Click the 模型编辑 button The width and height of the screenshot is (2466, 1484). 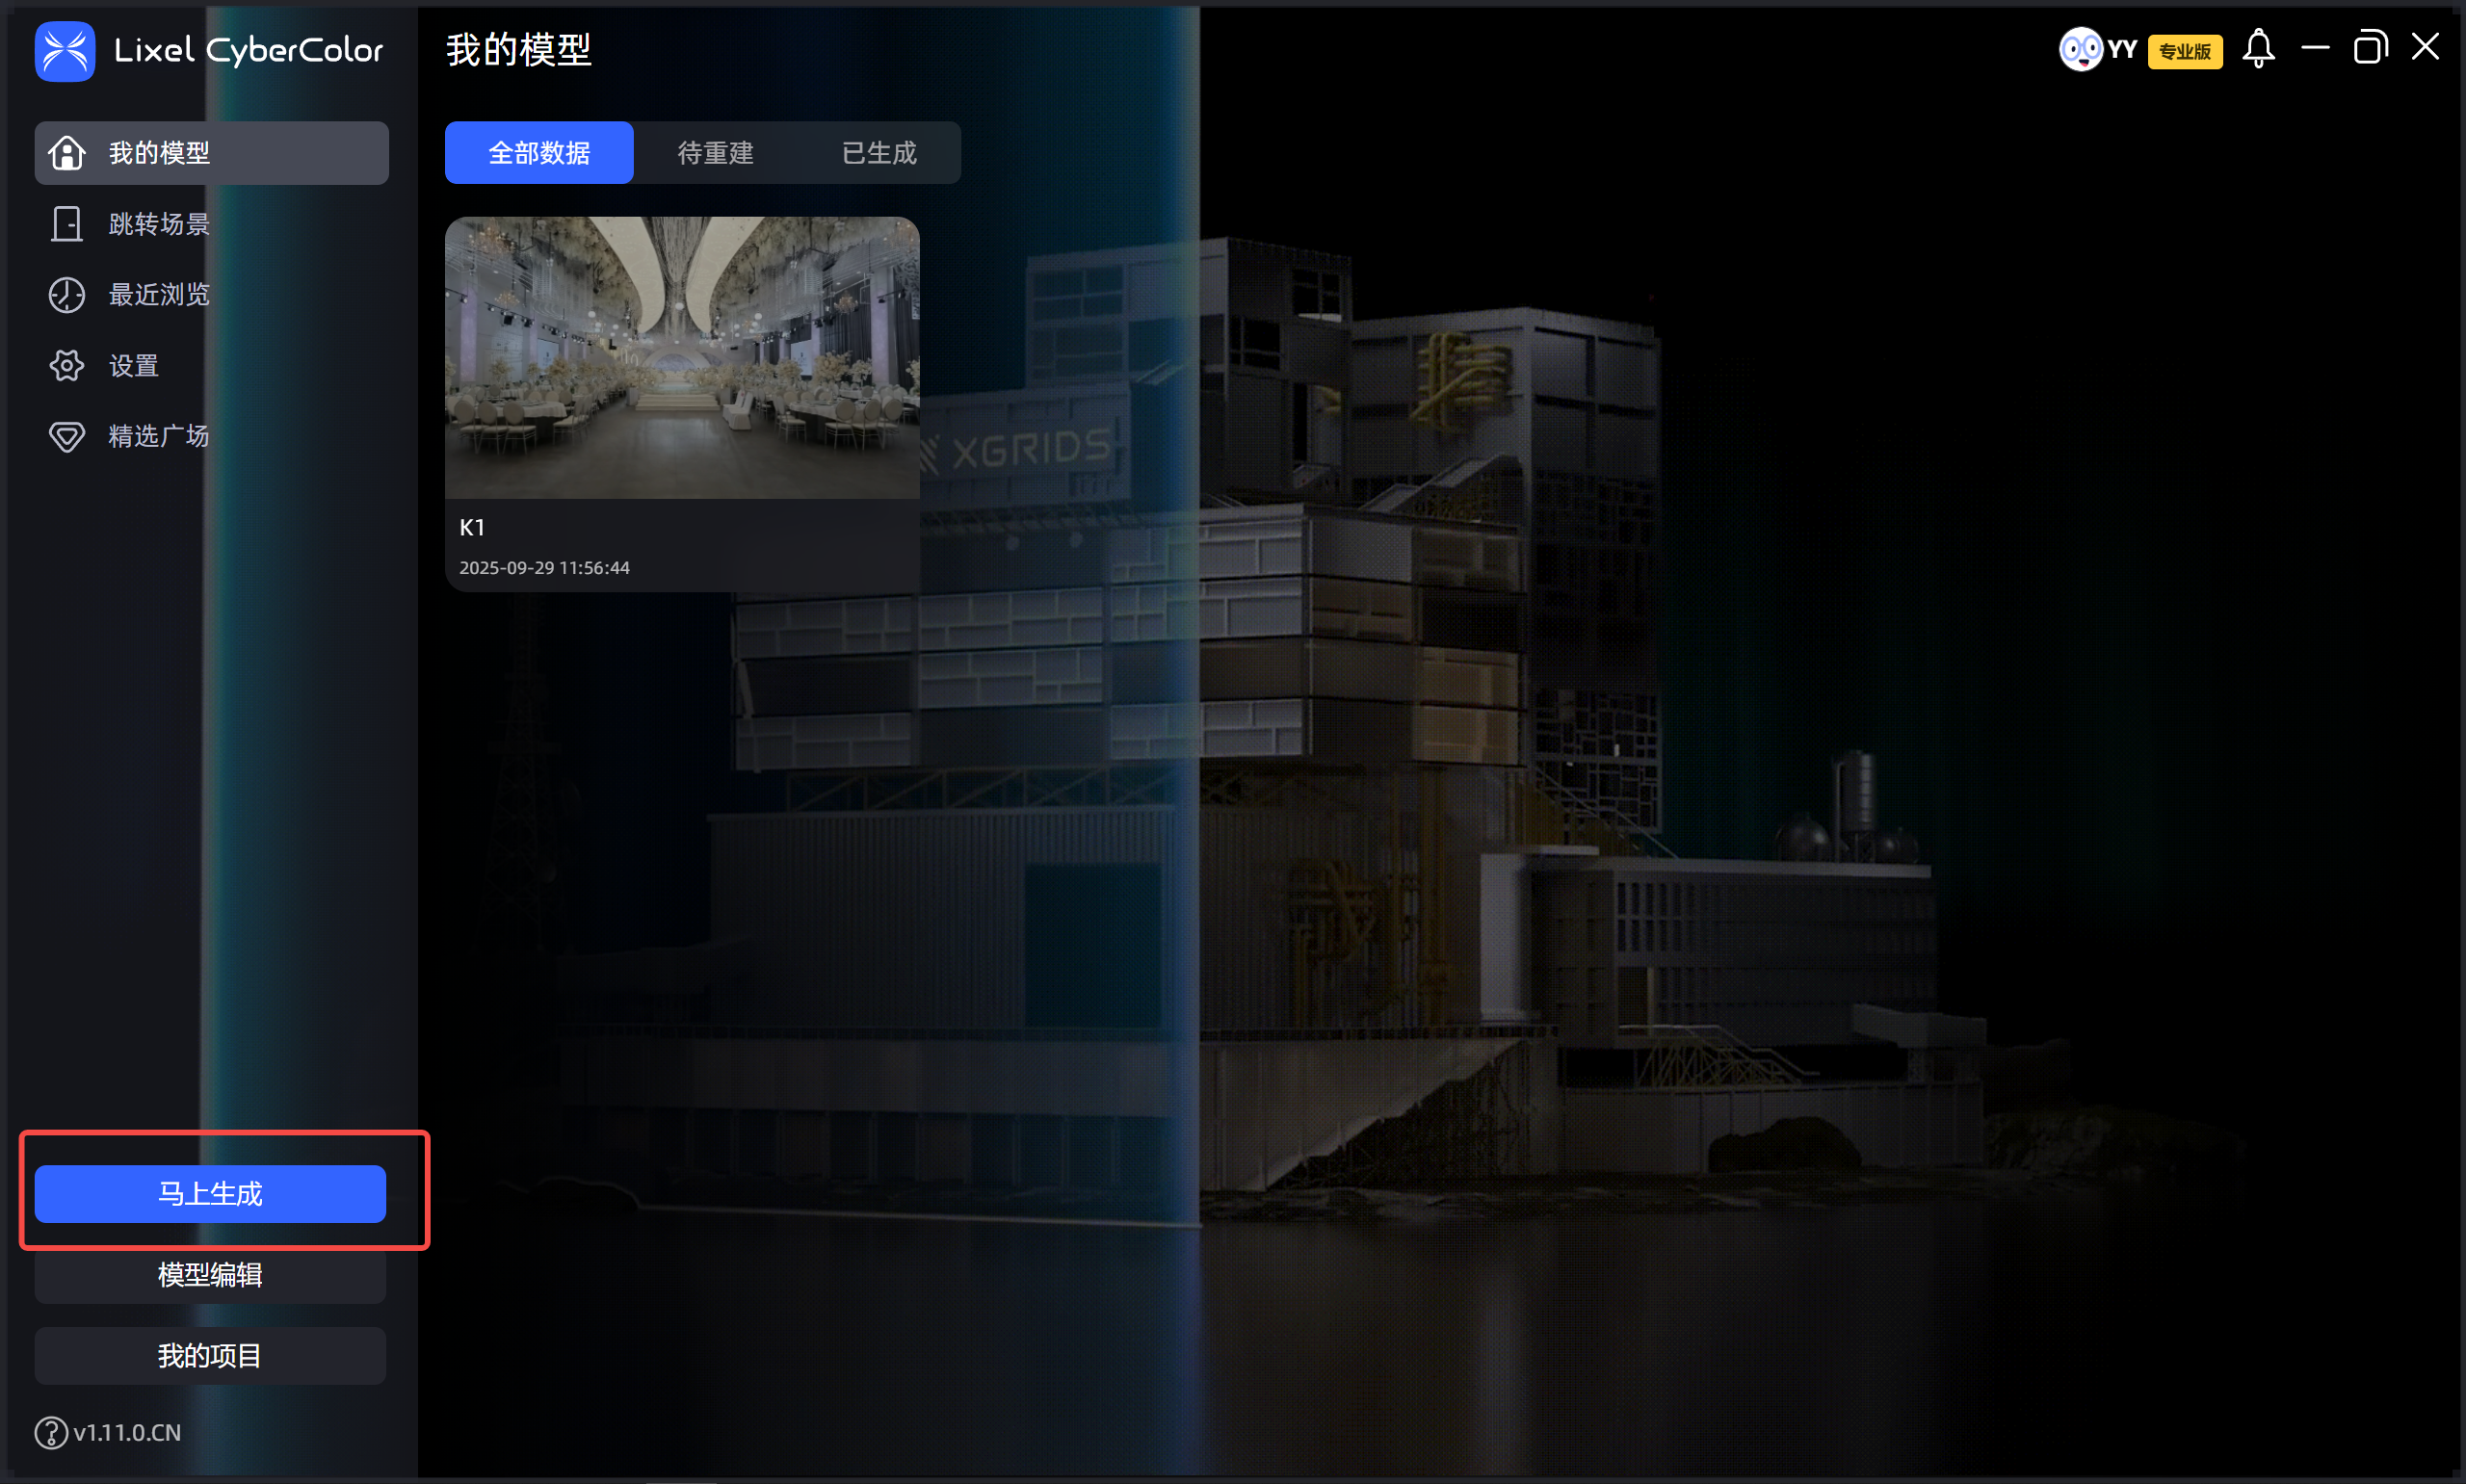(x=210, y=1275)
